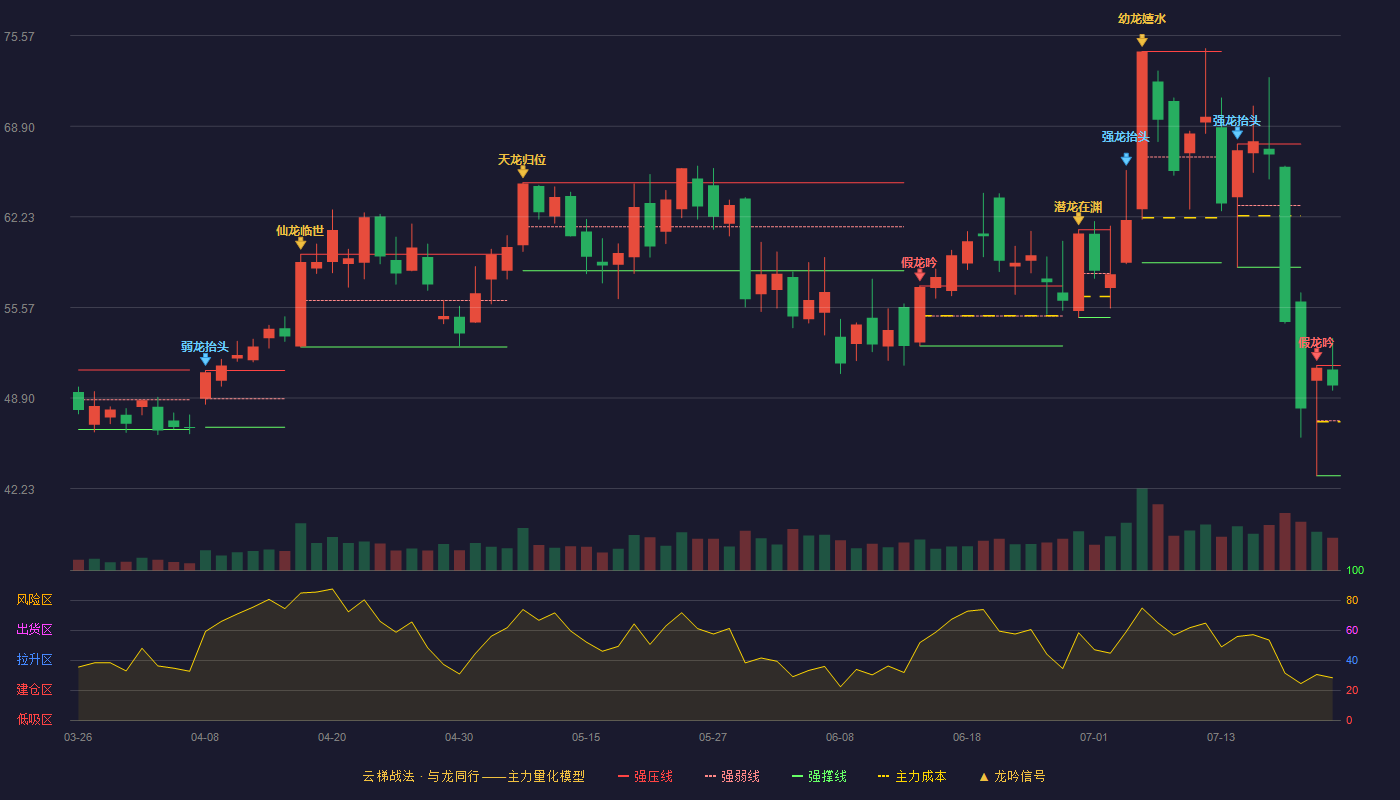Click the yellow arrow under 潜龙在渊
Screen dimensions: 1400x800
[x=1078, y=219]
